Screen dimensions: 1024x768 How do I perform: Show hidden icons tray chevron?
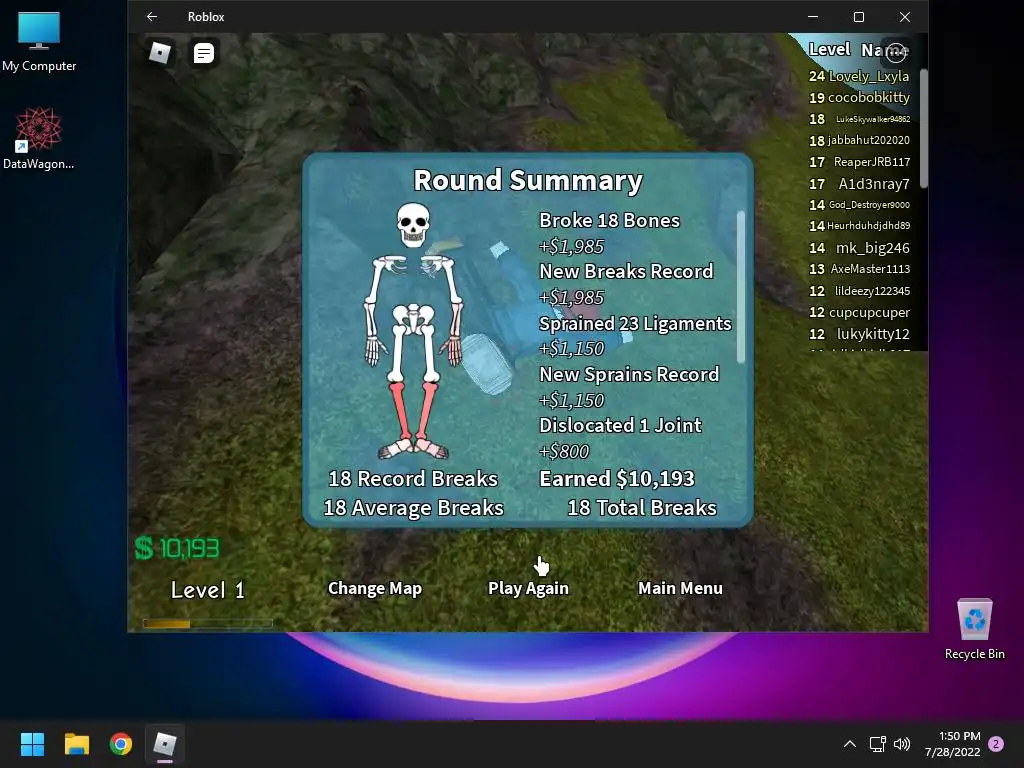click(x=850, y=744)
